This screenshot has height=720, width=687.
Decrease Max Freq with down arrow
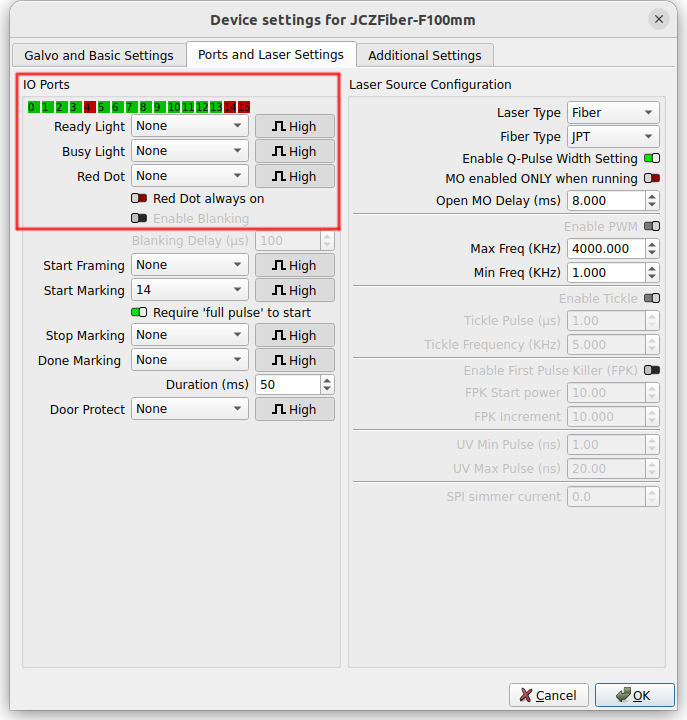pos(652,253)
